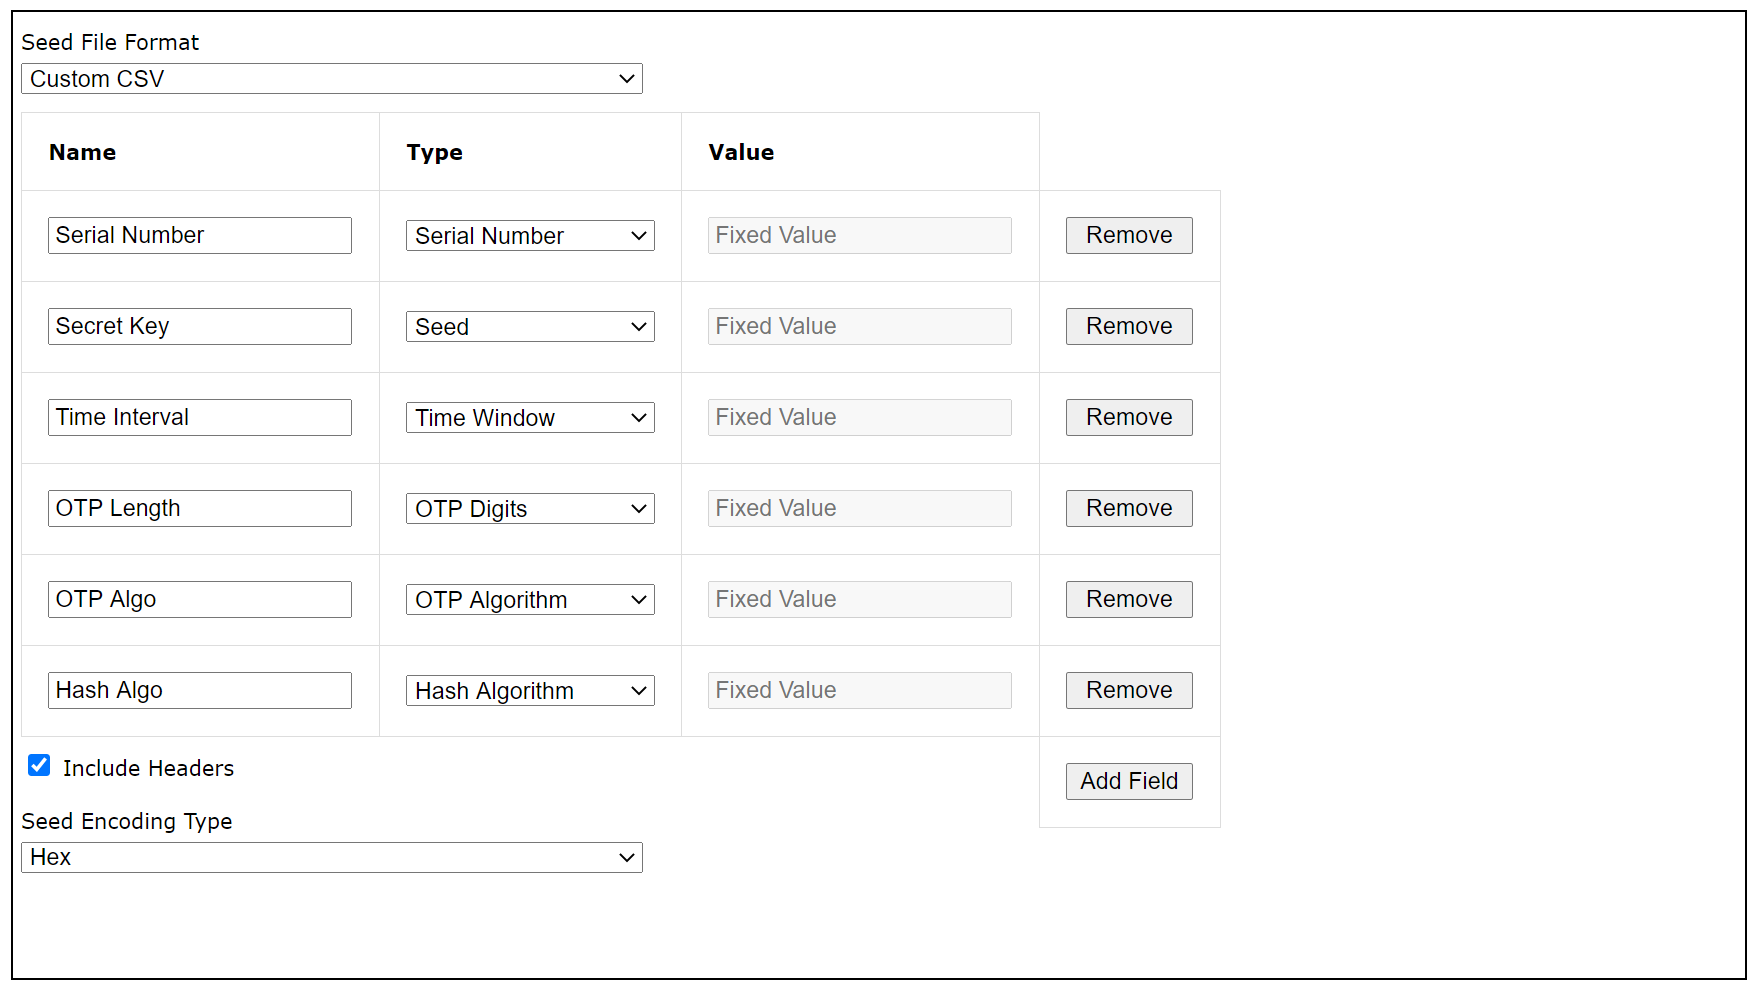The image size is (1759, 994).
Task: Click the Secret Key name field
Action: point(200,327)
